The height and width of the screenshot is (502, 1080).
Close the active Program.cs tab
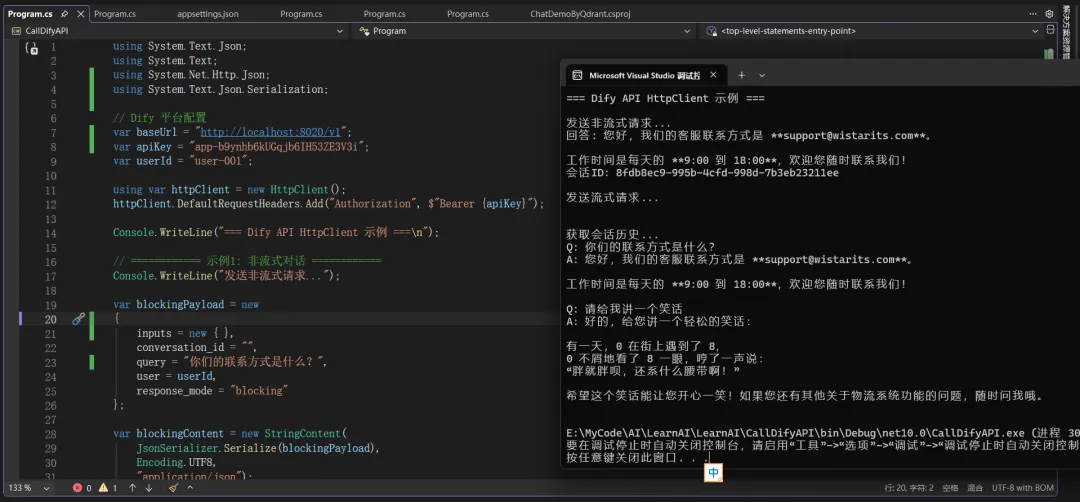tap(81, 14)
